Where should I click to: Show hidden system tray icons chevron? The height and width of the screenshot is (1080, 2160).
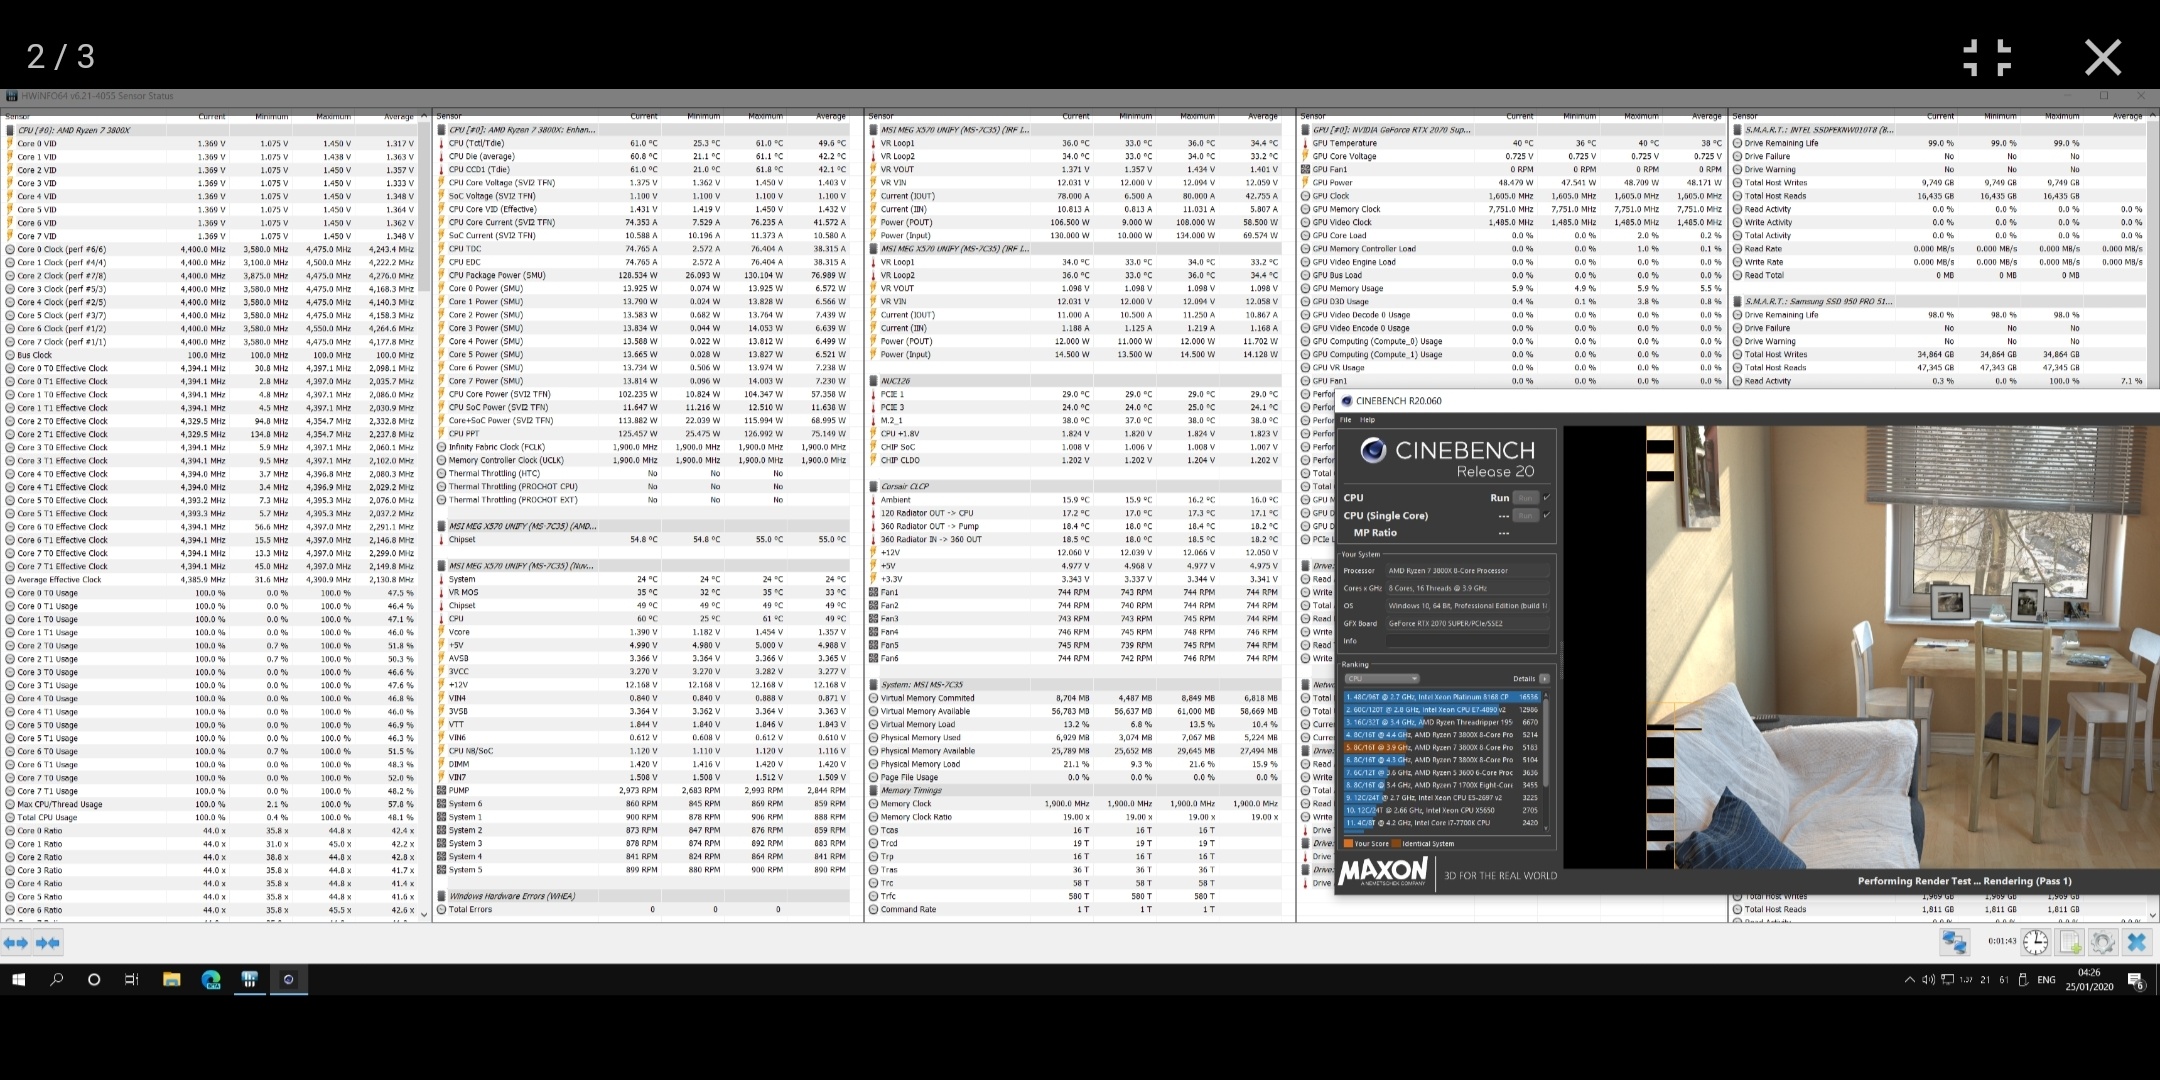point(1909,980)
